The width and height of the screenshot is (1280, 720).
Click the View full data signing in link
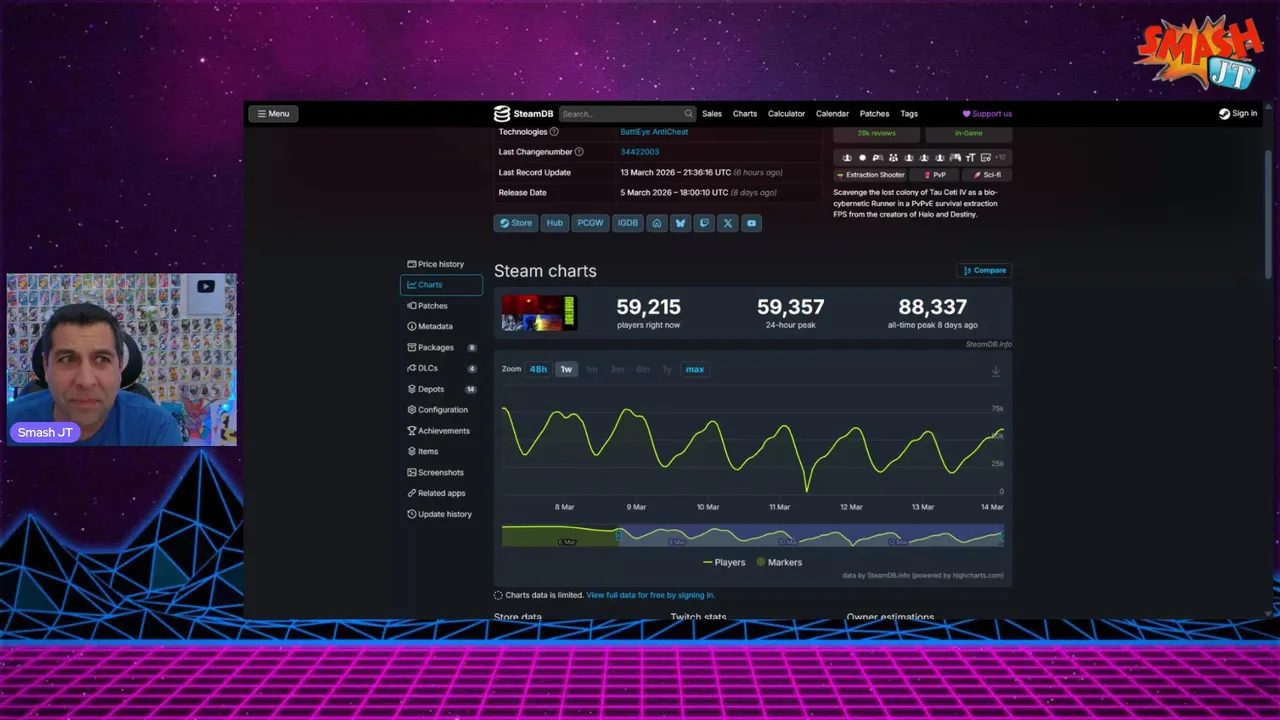(x=650, y=595)
